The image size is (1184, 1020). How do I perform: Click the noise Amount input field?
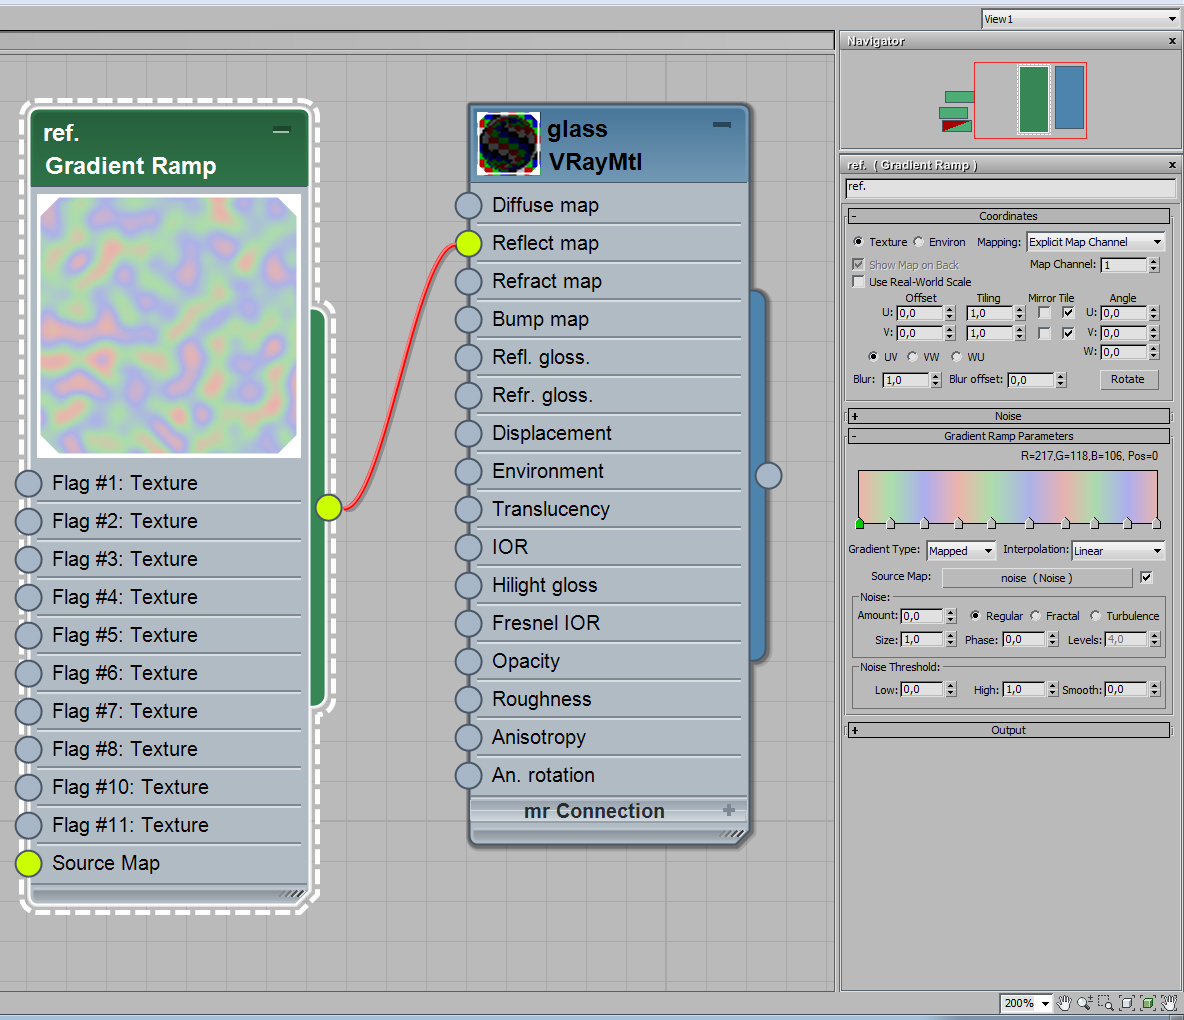[922, 616]
